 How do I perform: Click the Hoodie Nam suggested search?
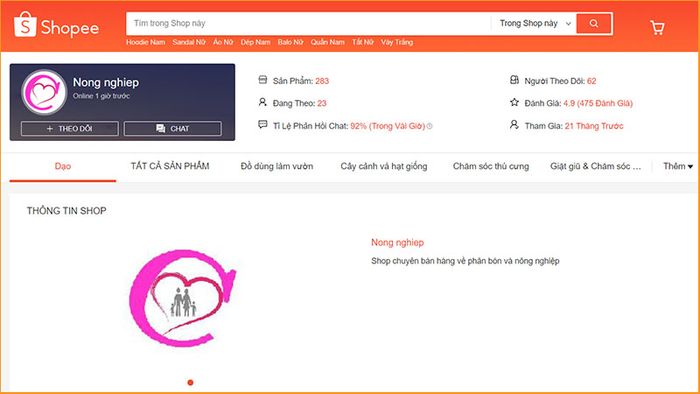point(146,42)
